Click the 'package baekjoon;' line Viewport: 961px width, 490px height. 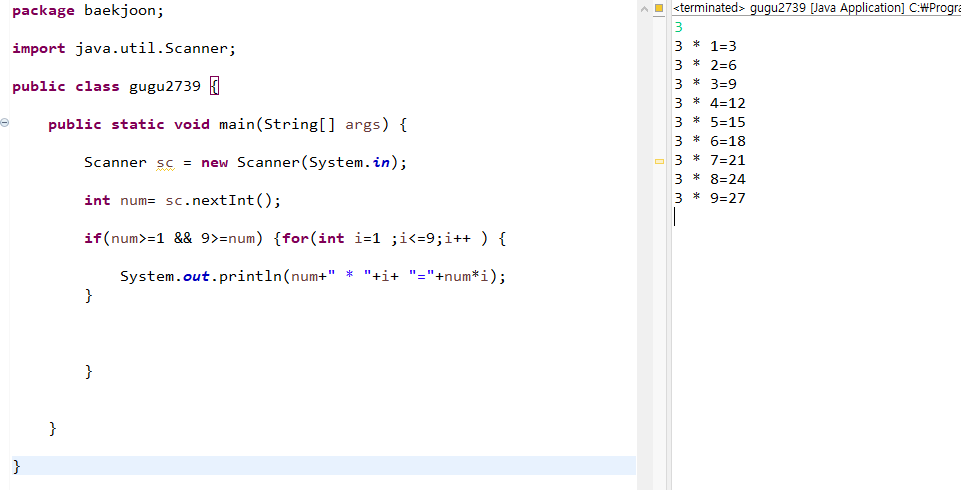coord(88,11)
